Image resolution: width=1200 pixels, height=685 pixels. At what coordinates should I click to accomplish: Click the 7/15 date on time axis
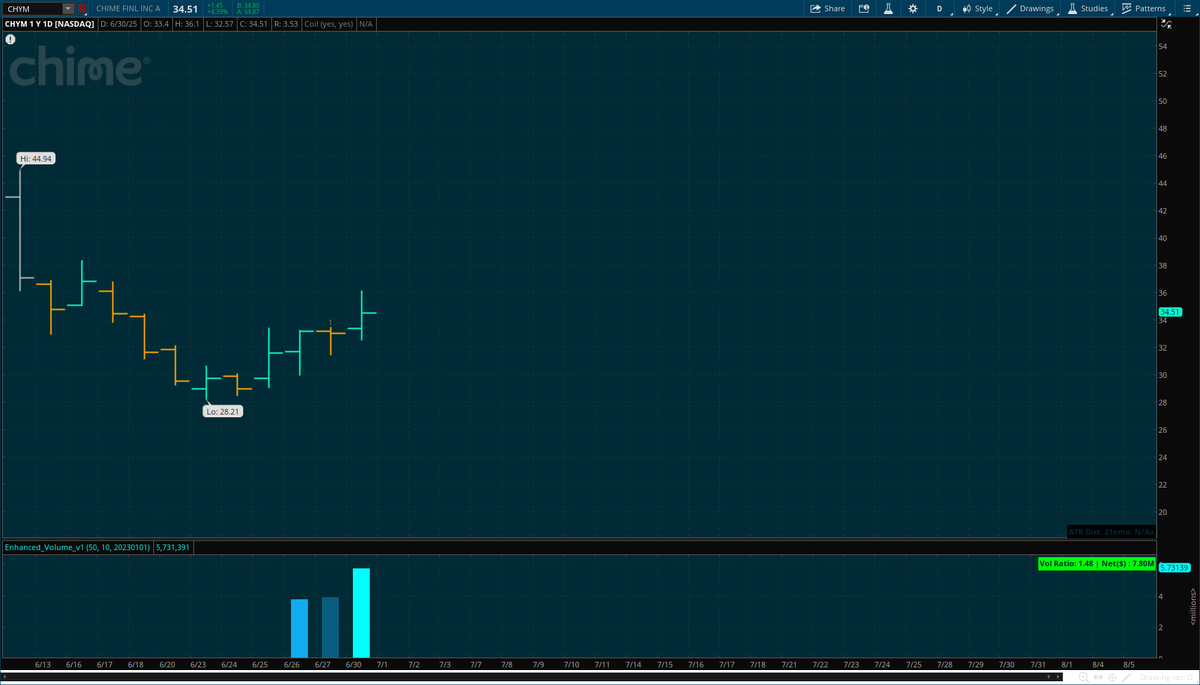(x=664, y=664)
